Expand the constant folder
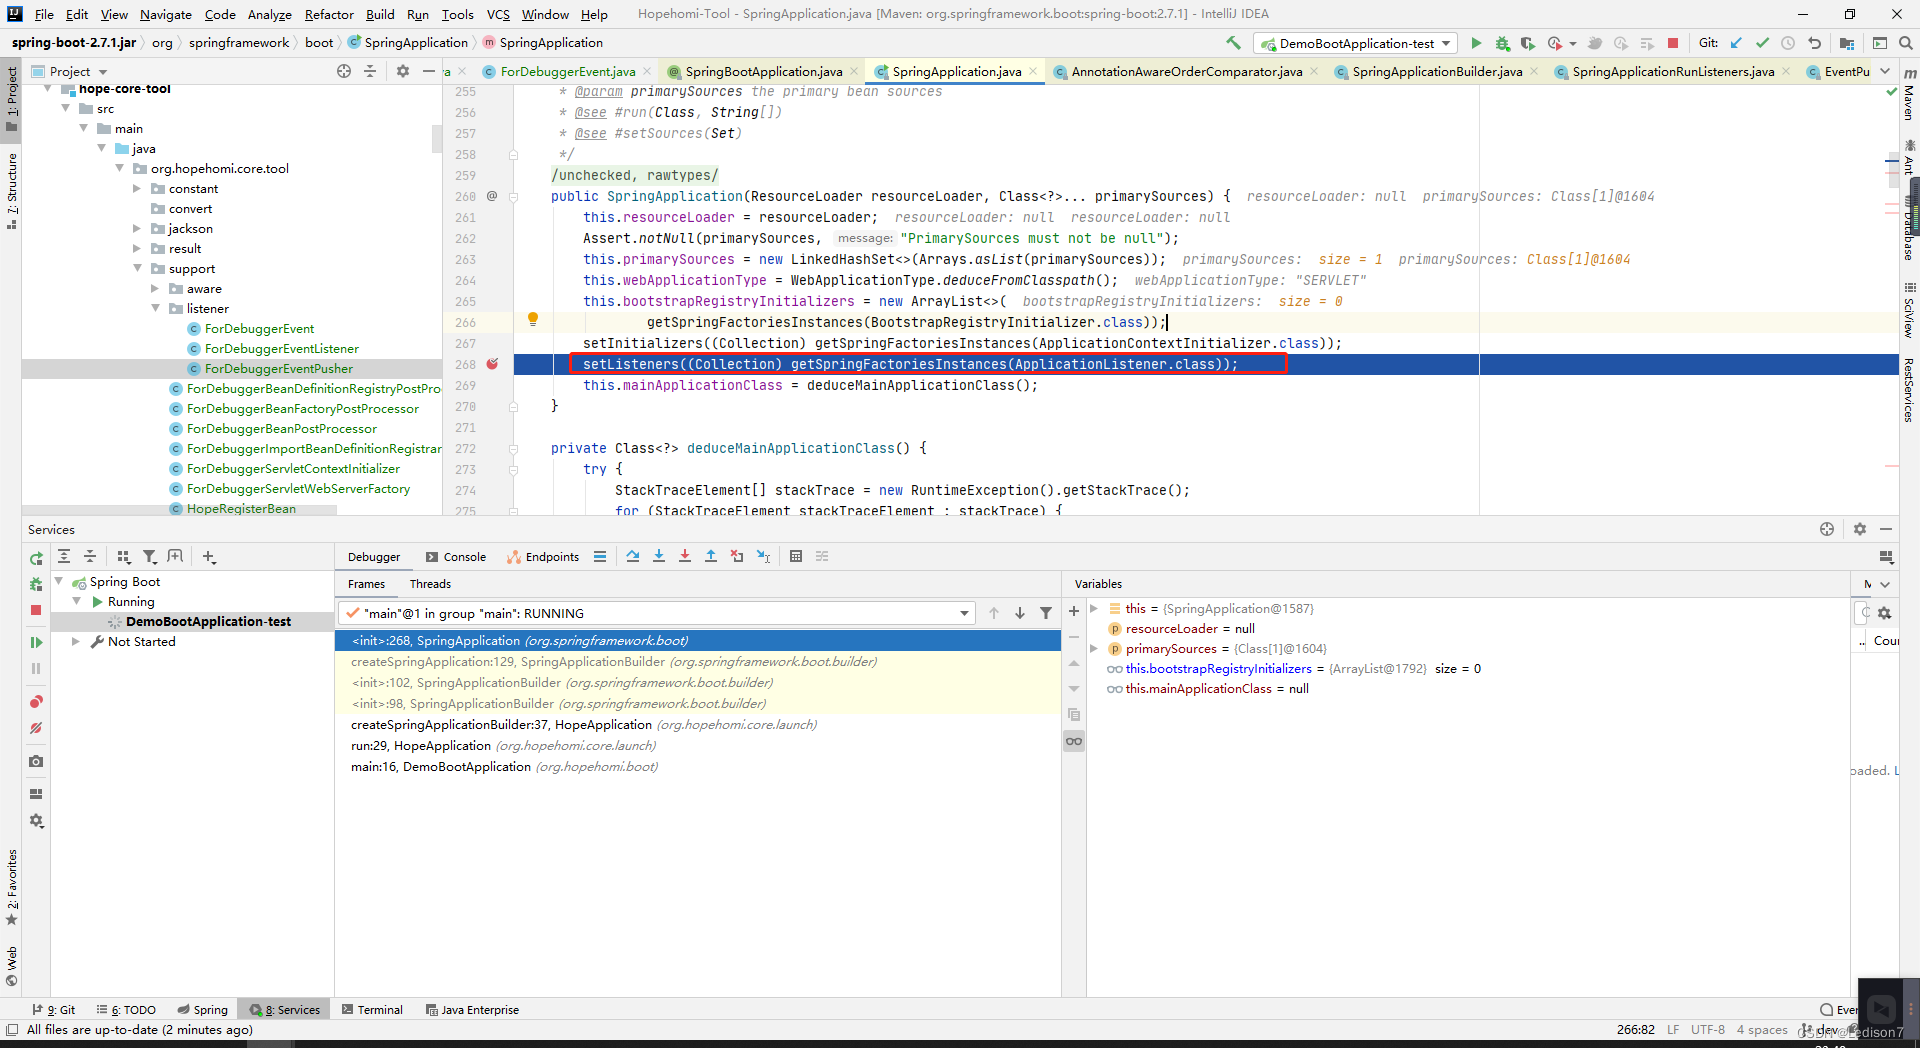 [x=137, y=189]
